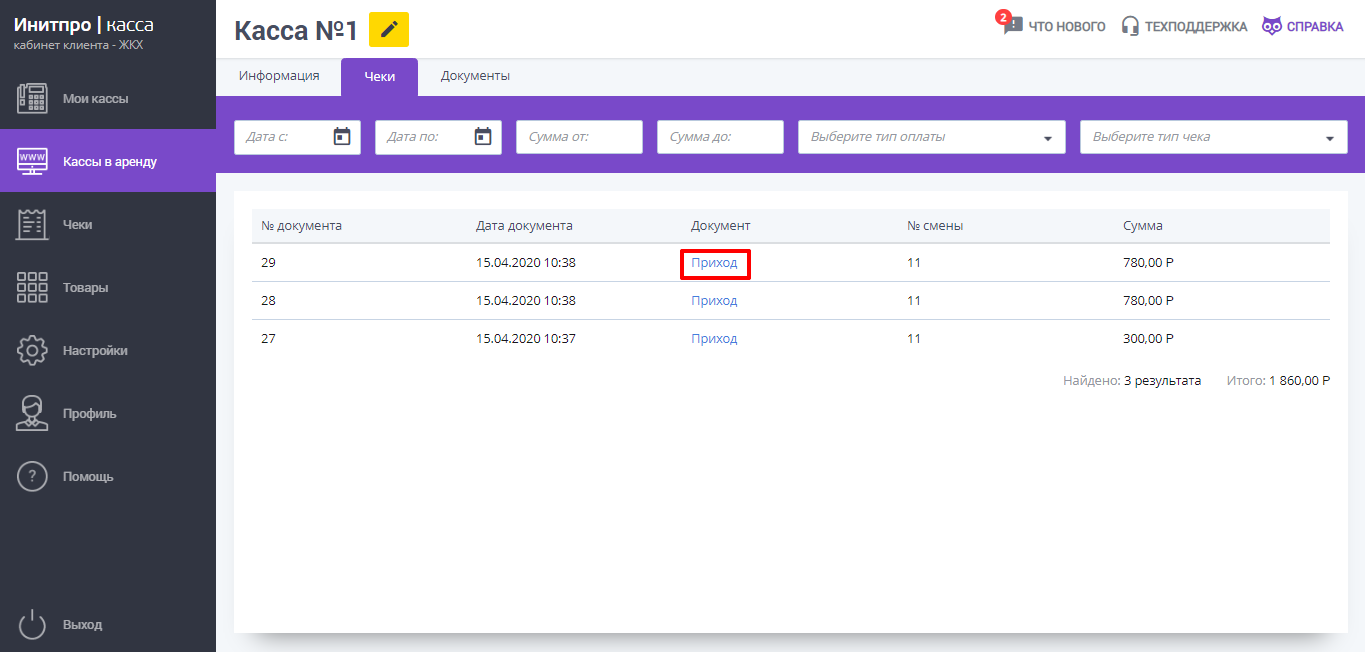Click Найдено: 3 результата text
Image resolution: width=1365 pixels, height=652 pixels.
pyautogui.click(x=1132, y=381)
